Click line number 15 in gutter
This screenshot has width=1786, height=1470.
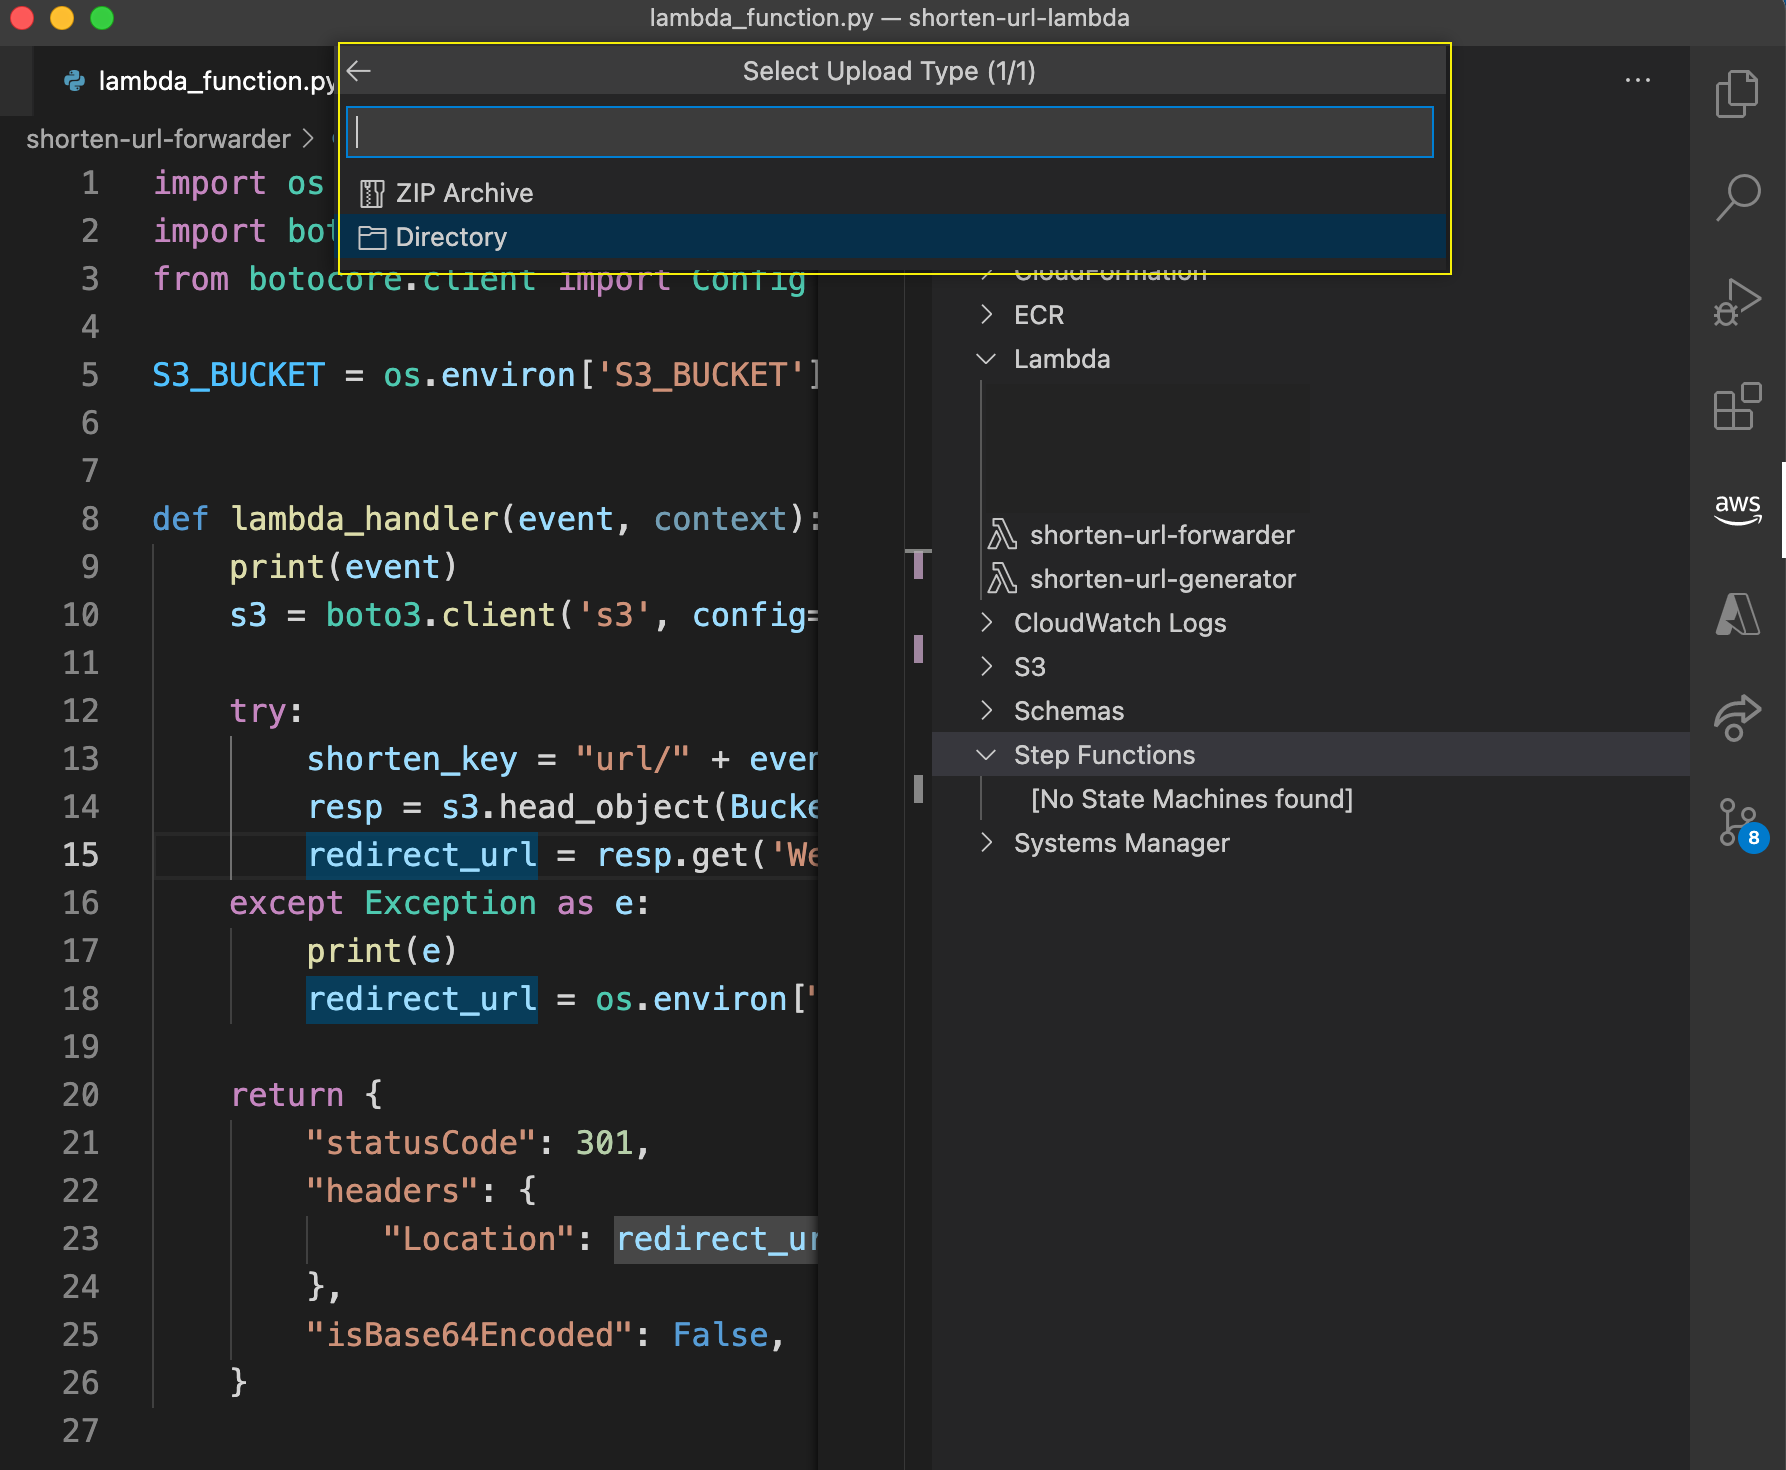point(80,855)
